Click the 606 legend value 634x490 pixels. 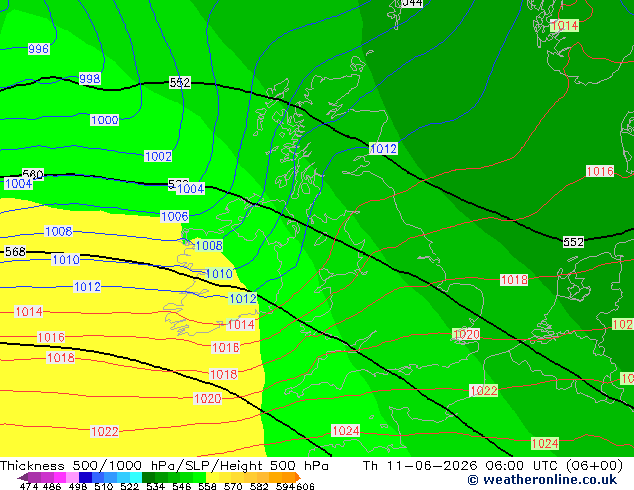(x=305, y=486)
